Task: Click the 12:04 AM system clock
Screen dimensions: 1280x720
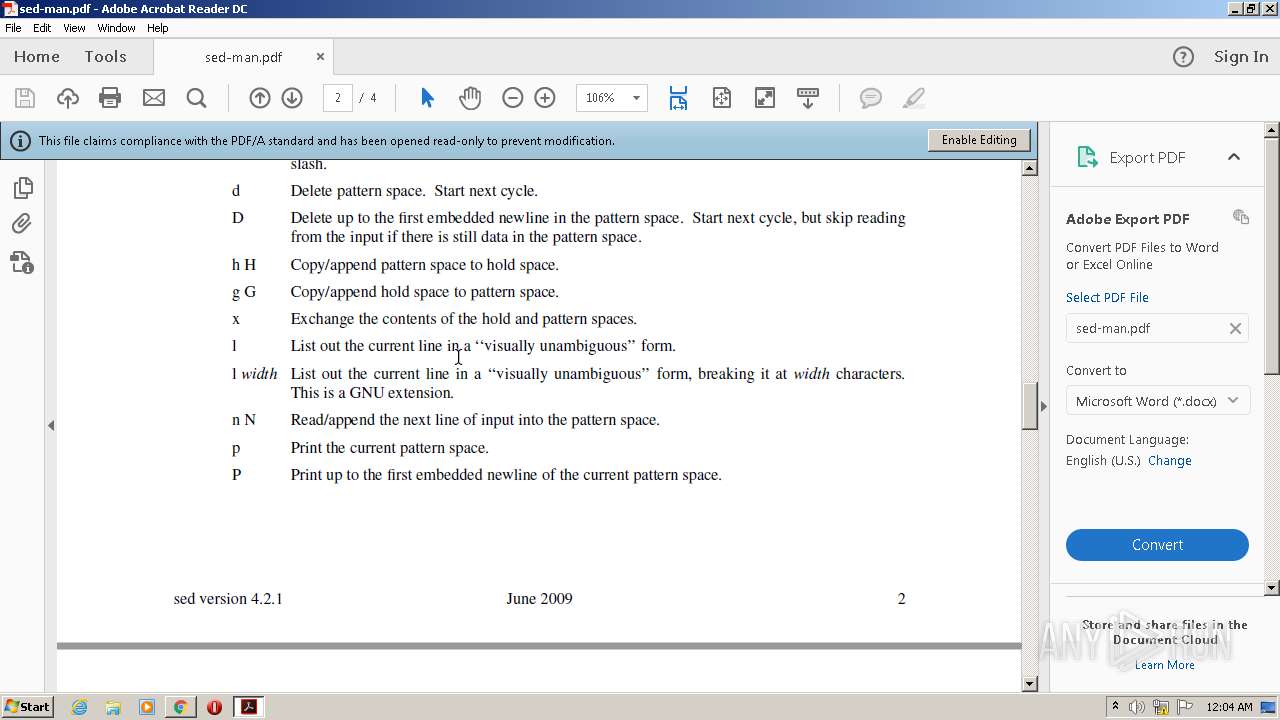Action: pyautogui.click(x=1229, y=707)
